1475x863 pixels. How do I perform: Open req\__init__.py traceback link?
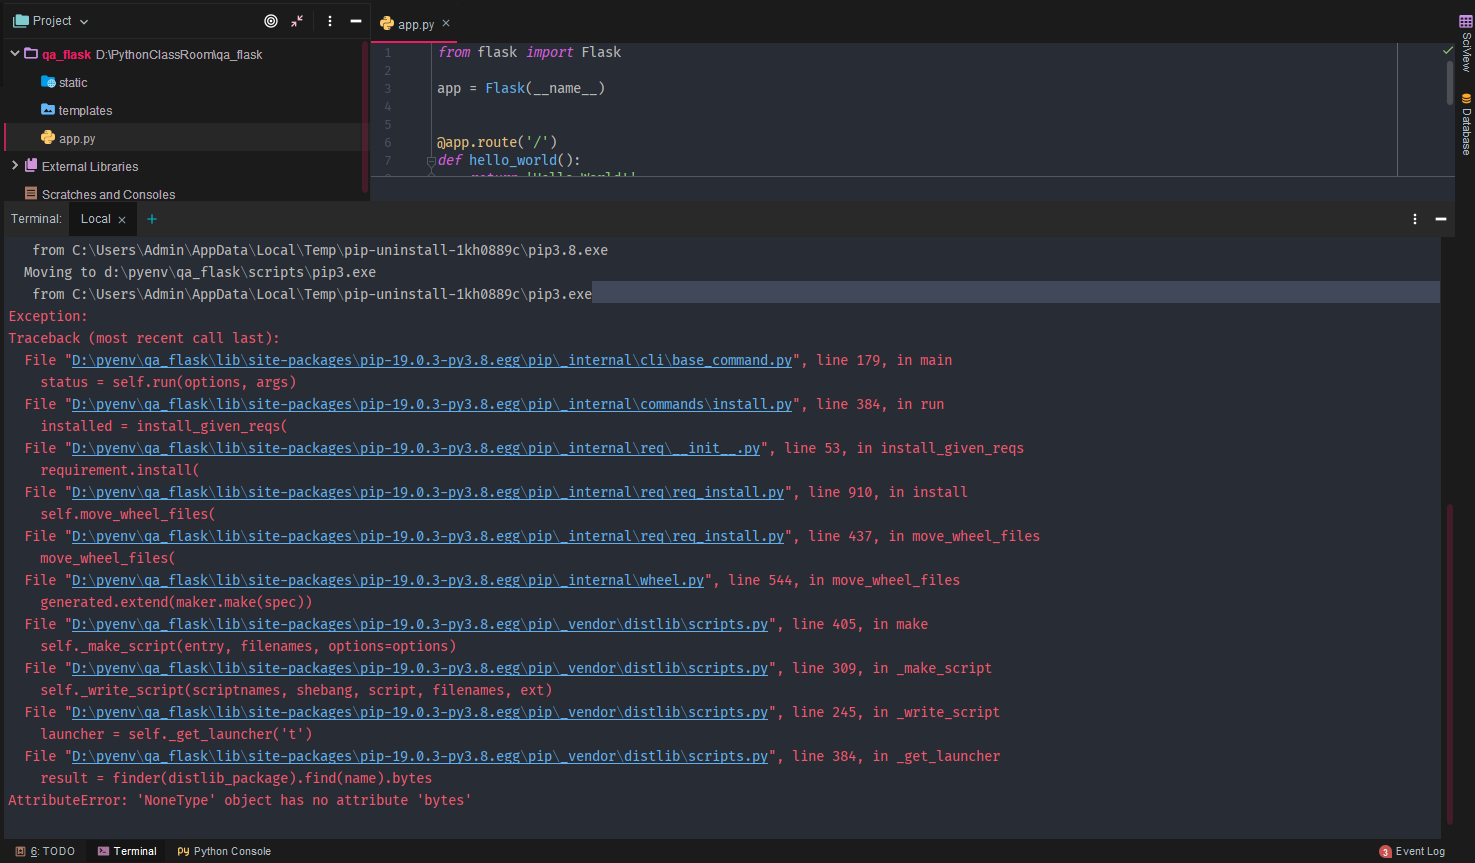click(416, 448)
